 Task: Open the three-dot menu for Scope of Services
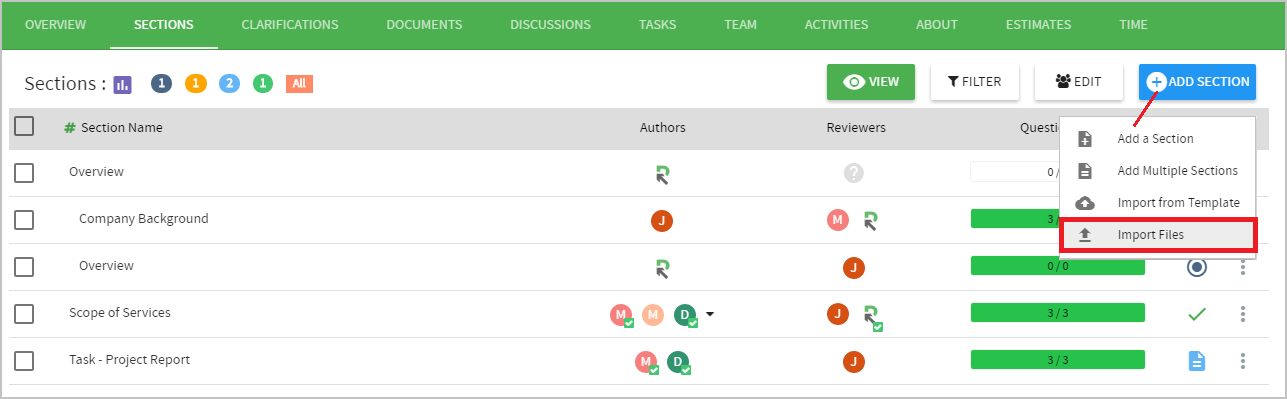(1243, 314)
